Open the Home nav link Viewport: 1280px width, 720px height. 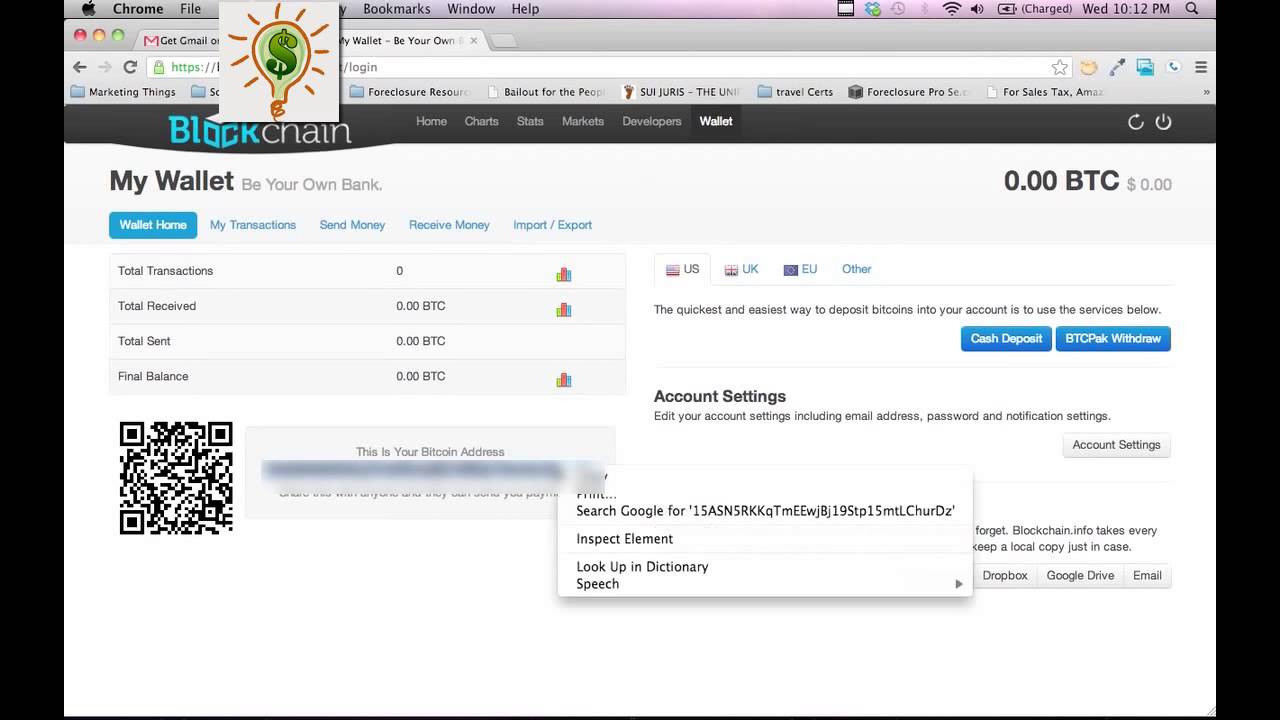click(x=431, y=121)
